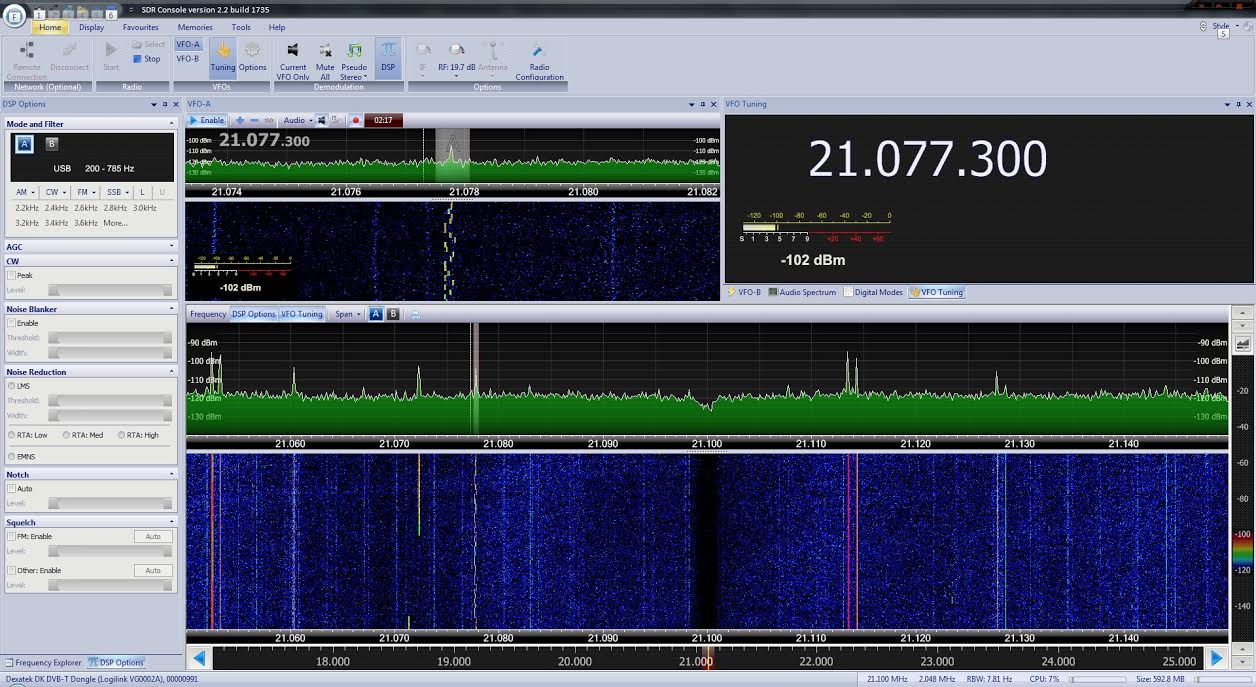1256x687 pixels.
Task: Choose the 2.4kHz filter width
Action: (56, 207)
